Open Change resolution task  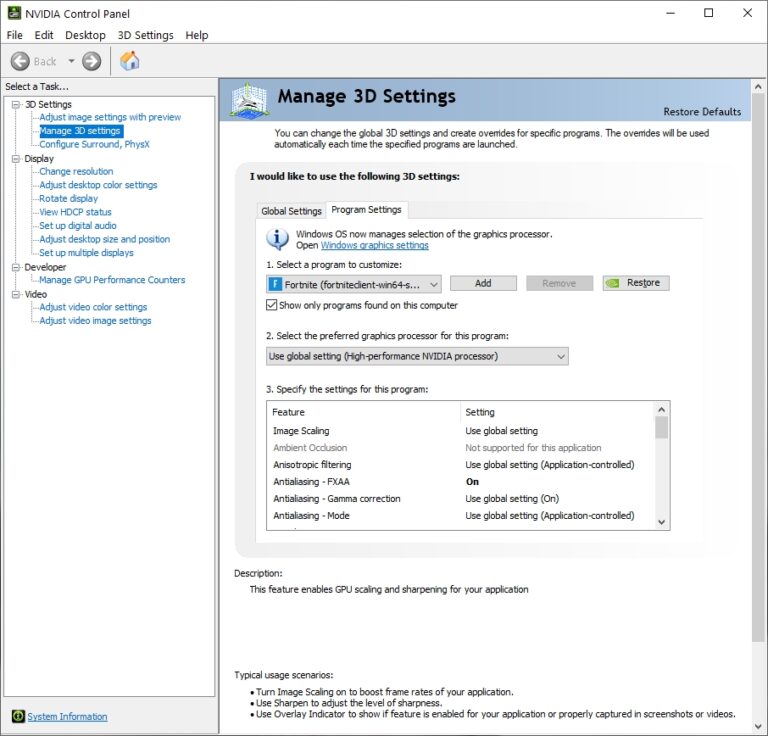pos(76,171)
